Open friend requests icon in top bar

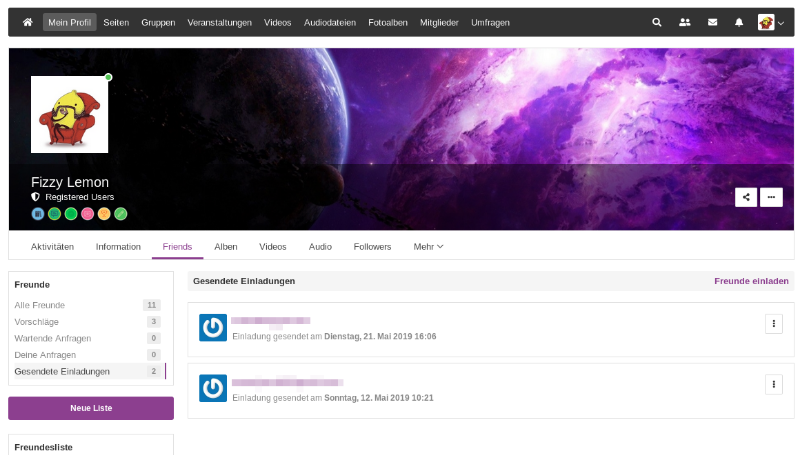click(x=684, y=22)
